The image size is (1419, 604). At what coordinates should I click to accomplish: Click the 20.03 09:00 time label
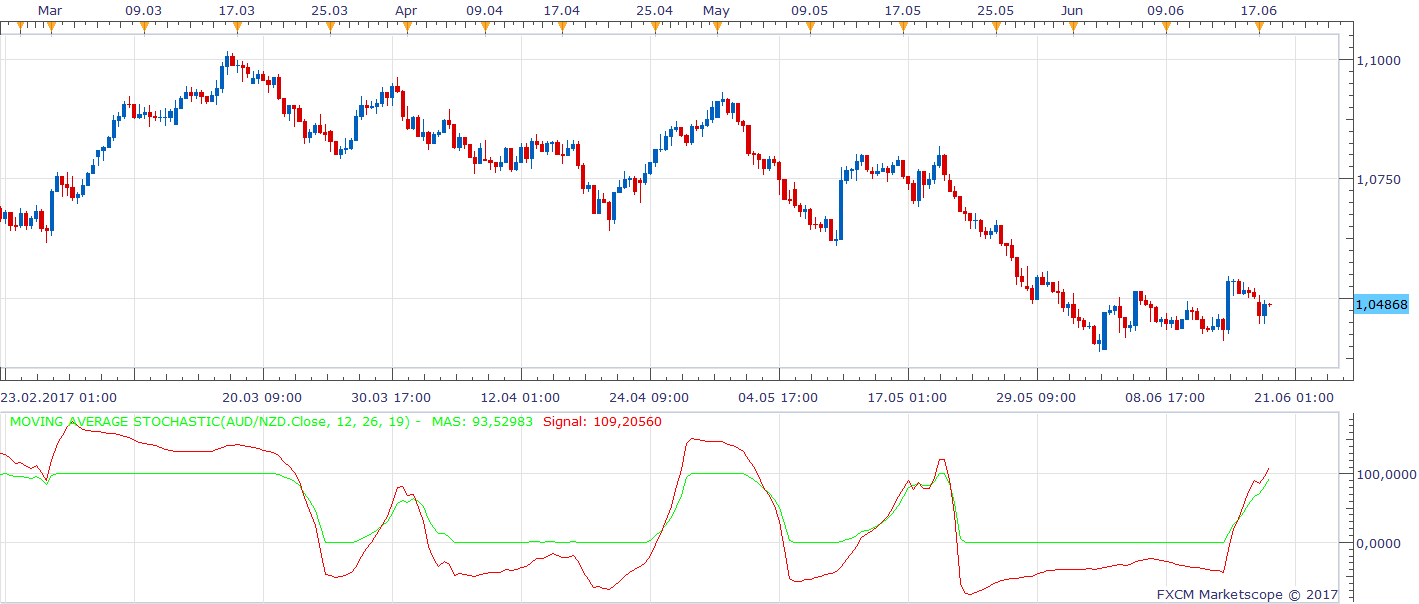click(x=262, y=397)
